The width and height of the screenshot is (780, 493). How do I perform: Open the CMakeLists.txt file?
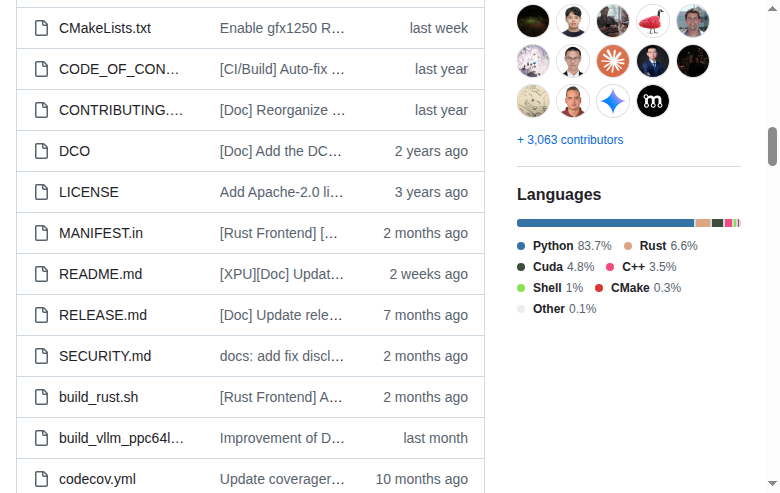(x=105, y=28)
